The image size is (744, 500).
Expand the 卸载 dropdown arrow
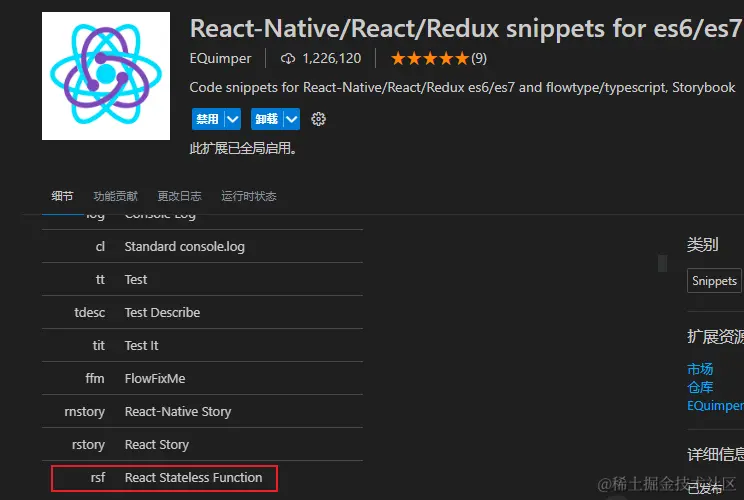[291, 119]
